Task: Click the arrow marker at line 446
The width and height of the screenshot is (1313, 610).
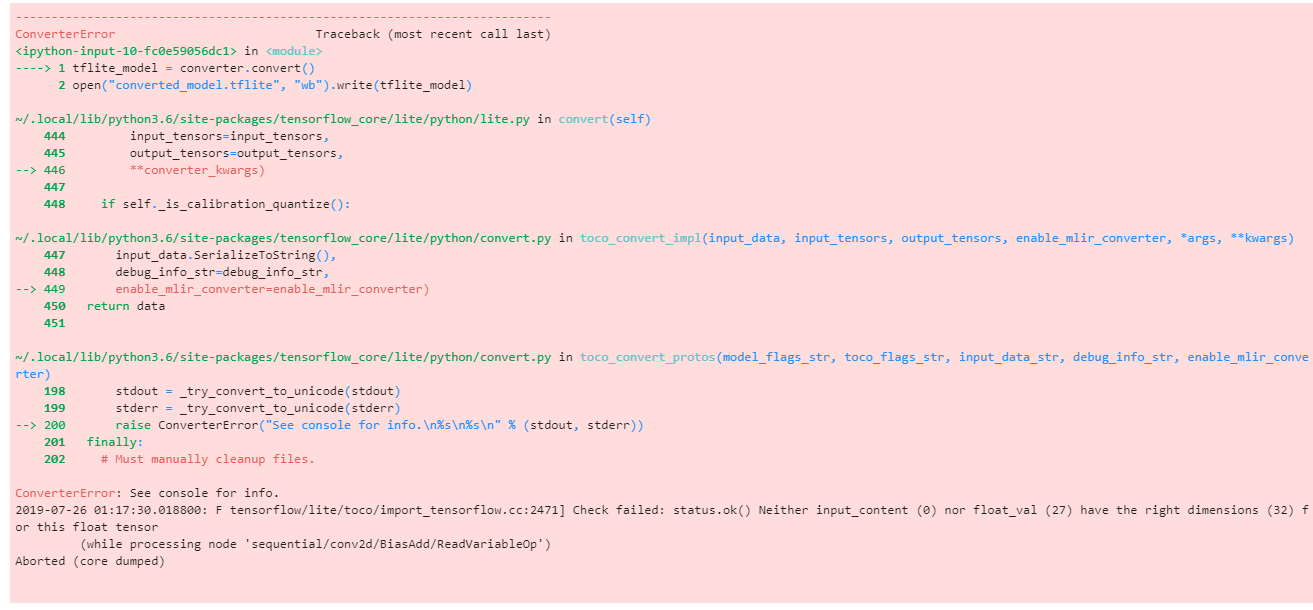Action: coord(26,170)
